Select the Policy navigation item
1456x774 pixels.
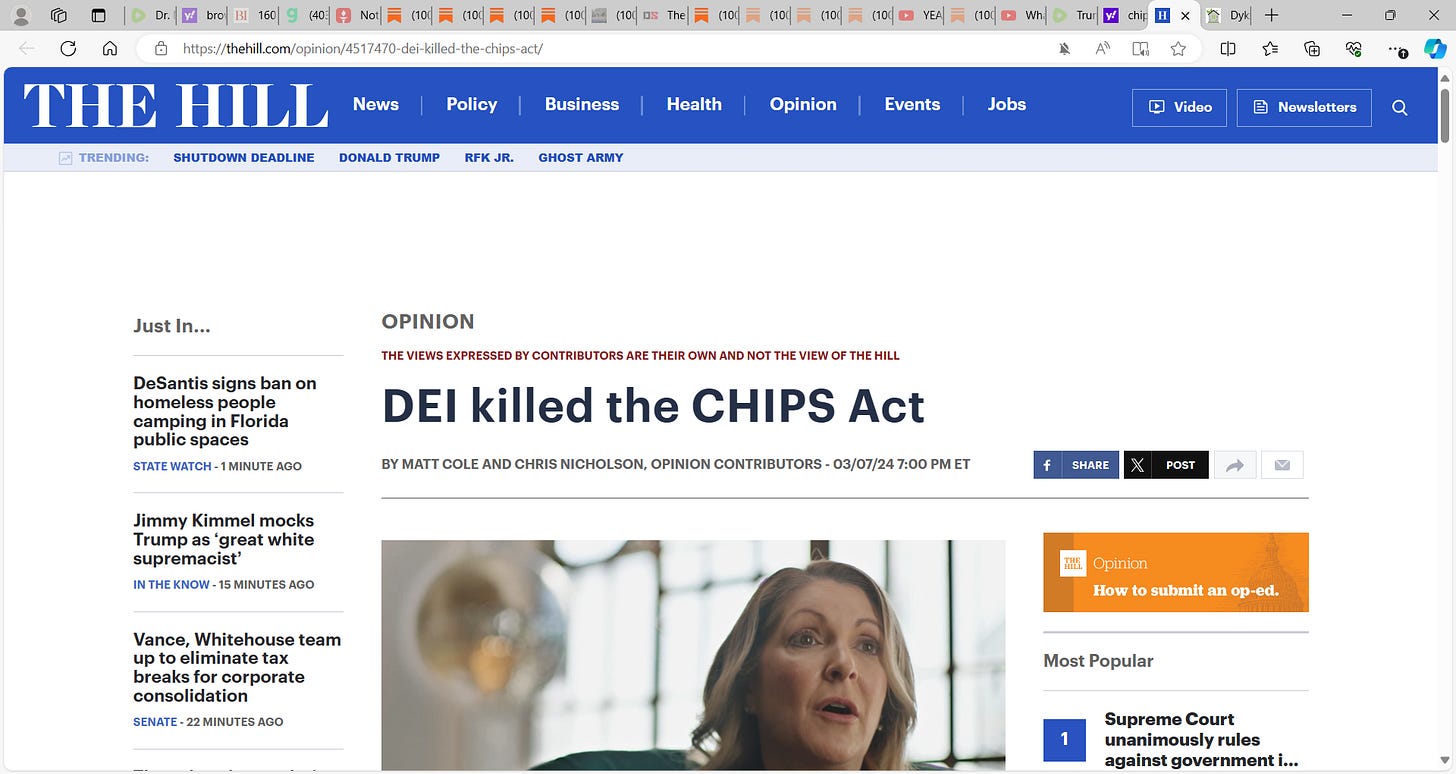click(x=472, y=104)
